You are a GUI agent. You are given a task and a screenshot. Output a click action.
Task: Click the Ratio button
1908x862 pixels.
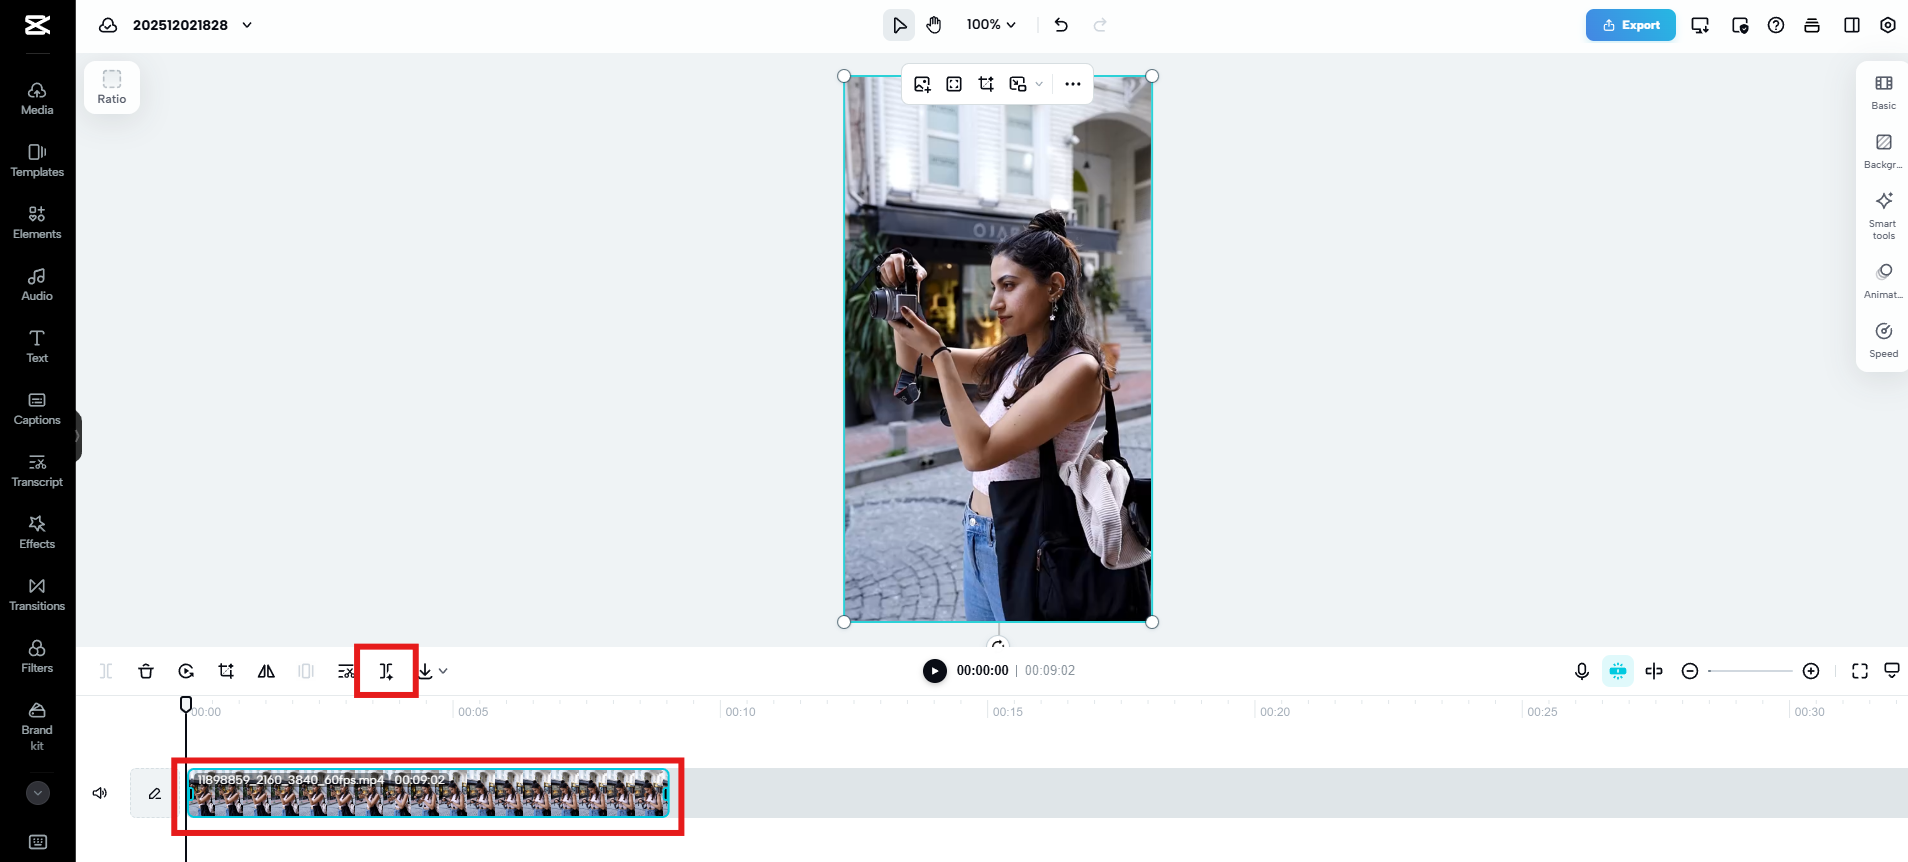112,87
